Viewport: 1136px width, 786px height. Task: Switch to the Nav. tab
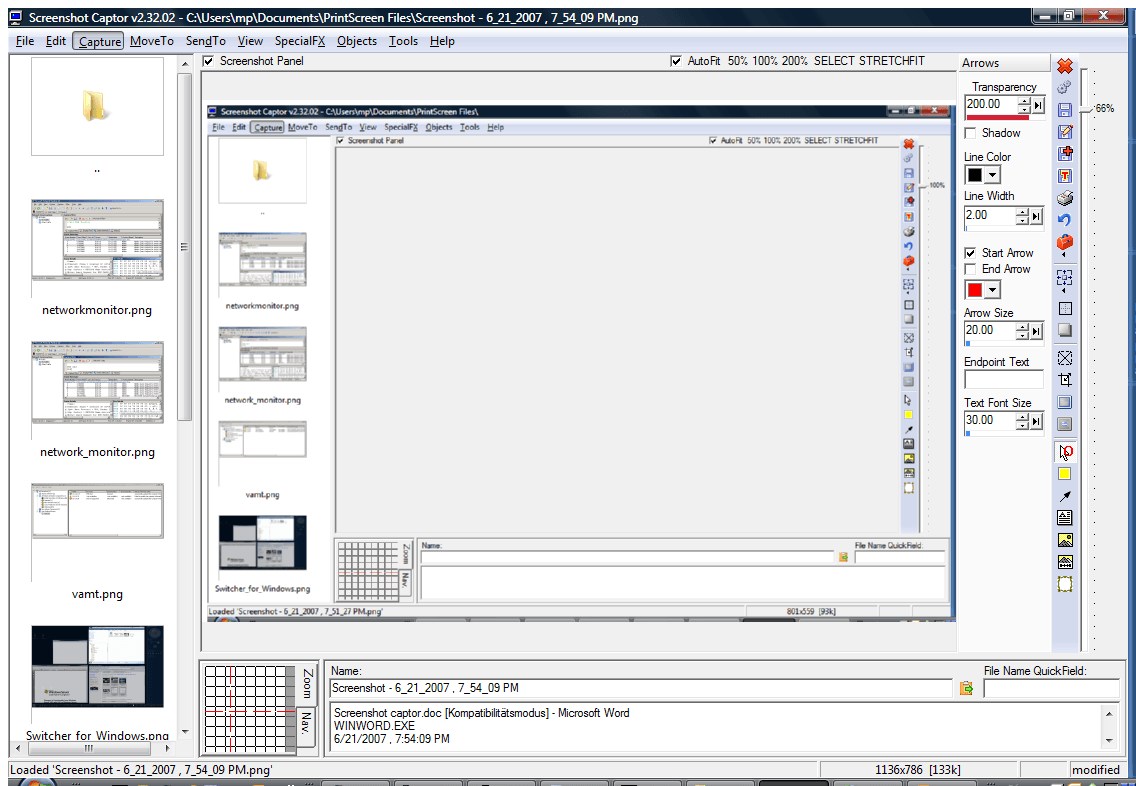(x=306, y=727)
